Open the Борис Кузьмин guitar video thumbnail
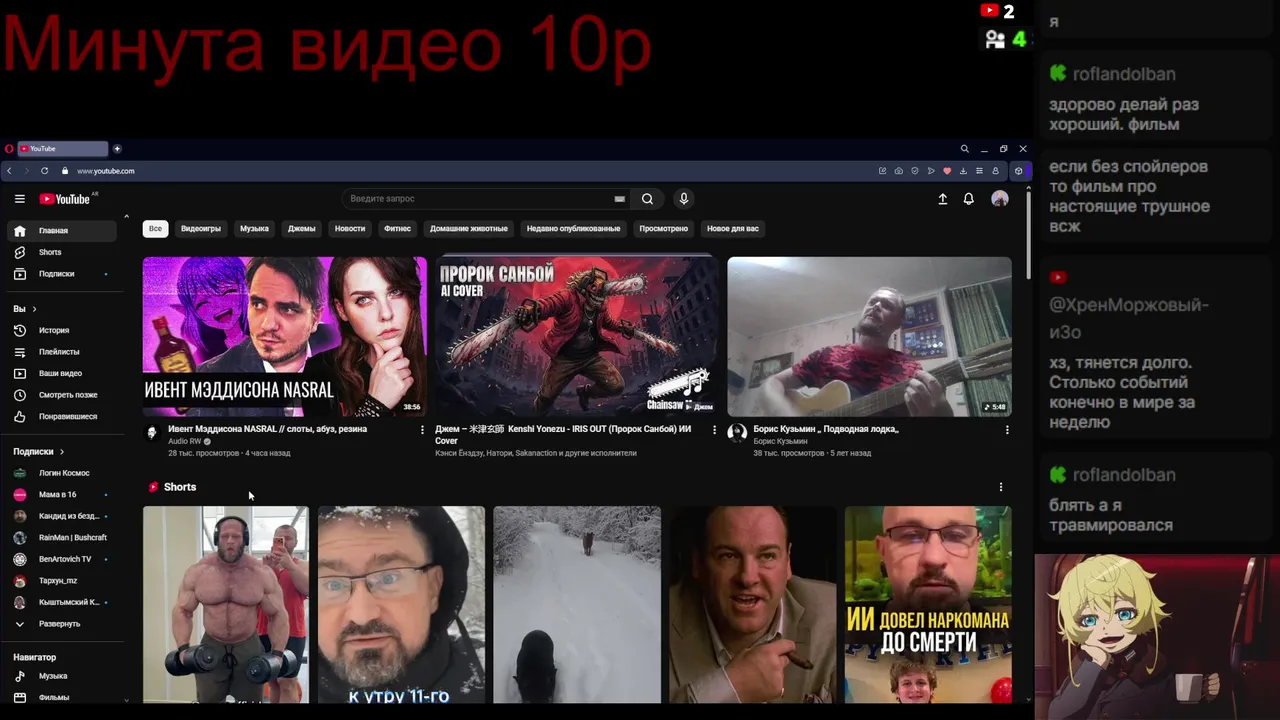This screenshot has width=1280, height=720. coord(869,337)
